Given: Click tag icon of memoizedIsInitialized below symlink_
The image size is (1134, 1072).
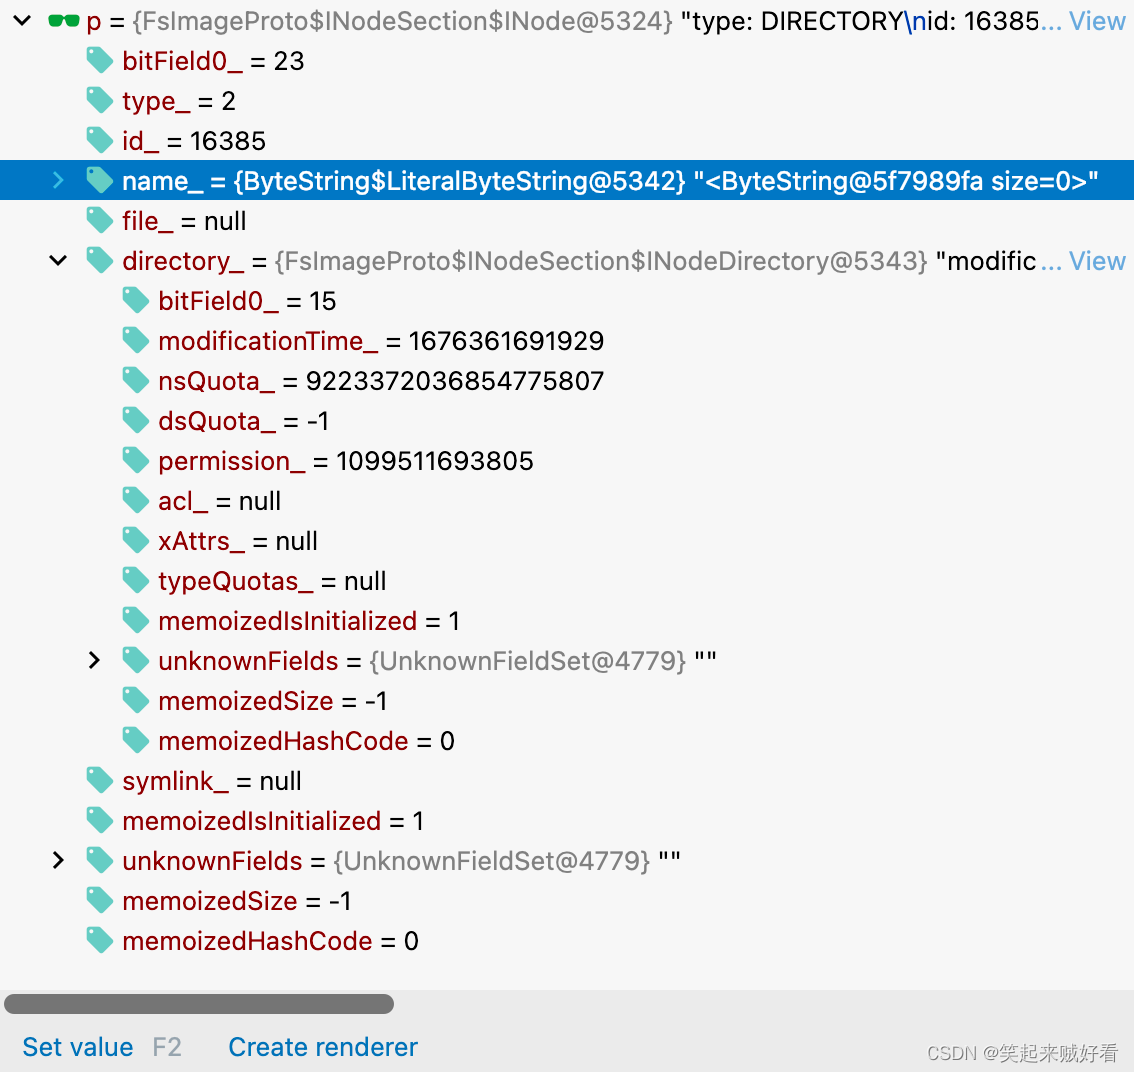Looking at the screenshot, I should tap(100, 821).
